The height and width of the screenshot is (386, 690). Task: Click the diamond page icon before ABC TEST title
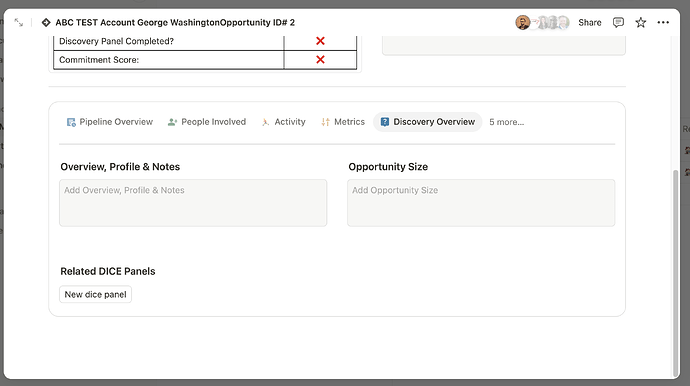click(x=46, y=22)
